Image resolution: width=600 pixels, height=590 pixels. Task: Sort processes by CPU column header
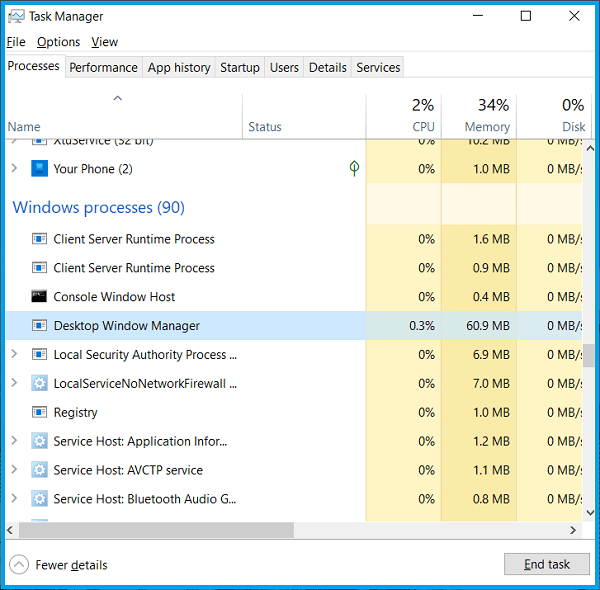[404, 116]
